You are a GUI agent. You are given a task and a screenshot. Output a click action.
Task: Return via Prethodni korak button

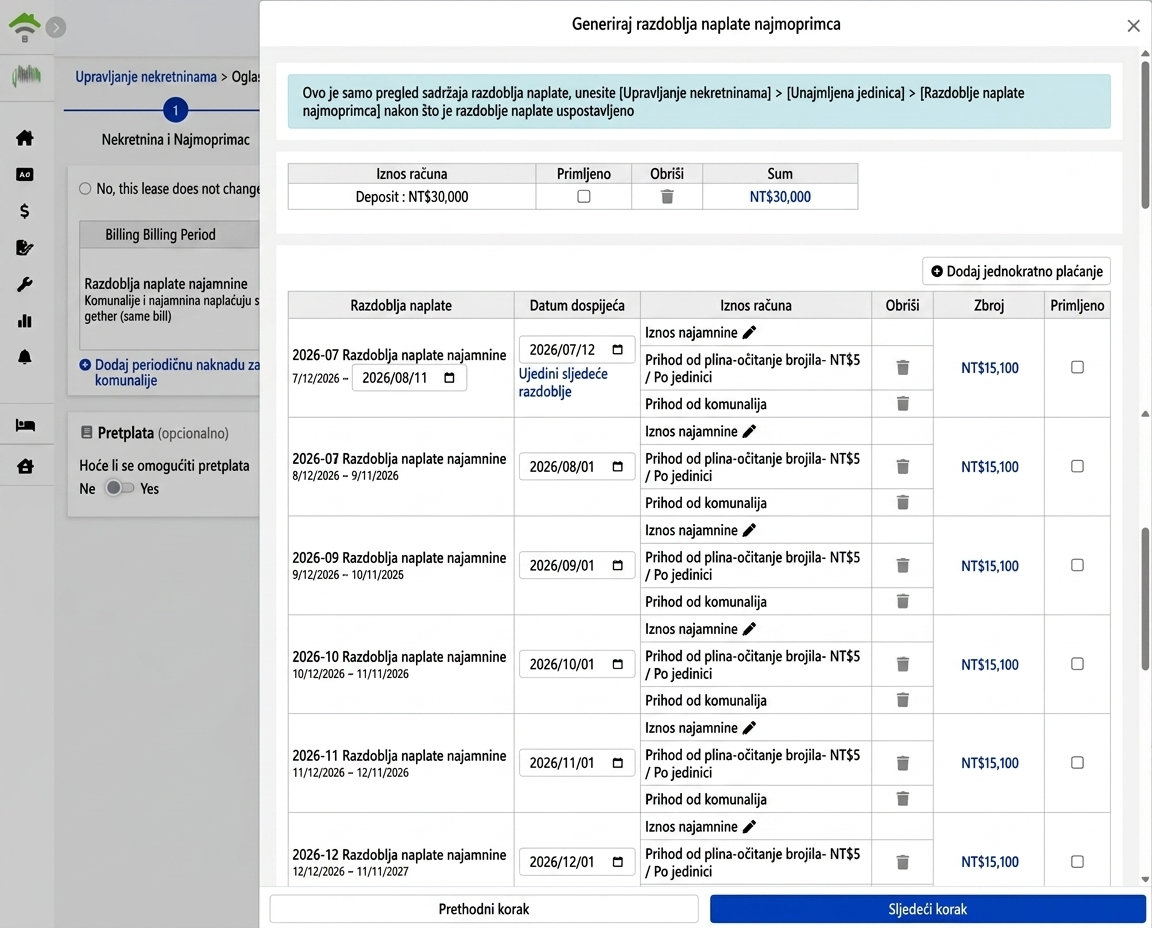483,909
